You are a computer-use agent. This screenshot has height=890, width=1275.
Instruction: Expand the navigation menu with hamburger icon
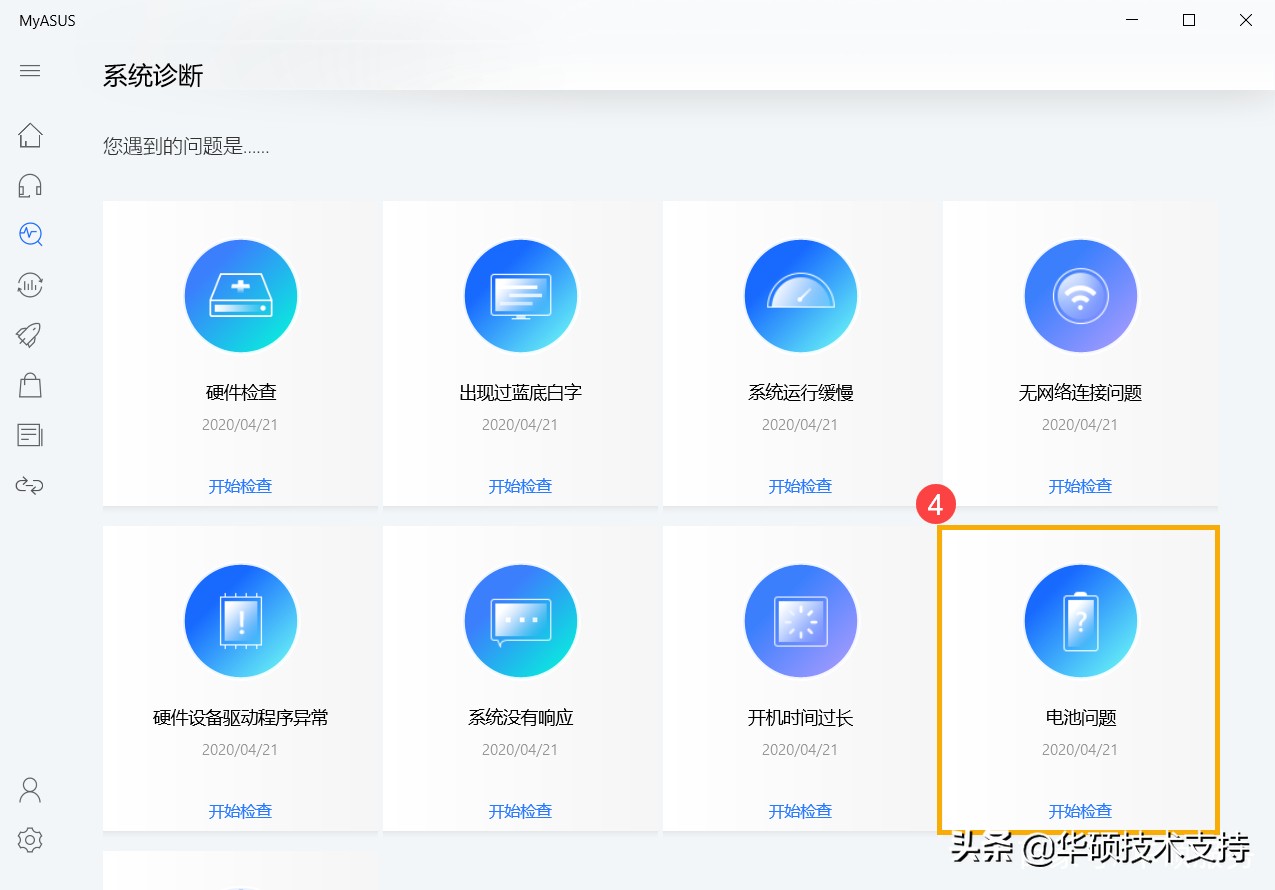(x=29, y=71)
